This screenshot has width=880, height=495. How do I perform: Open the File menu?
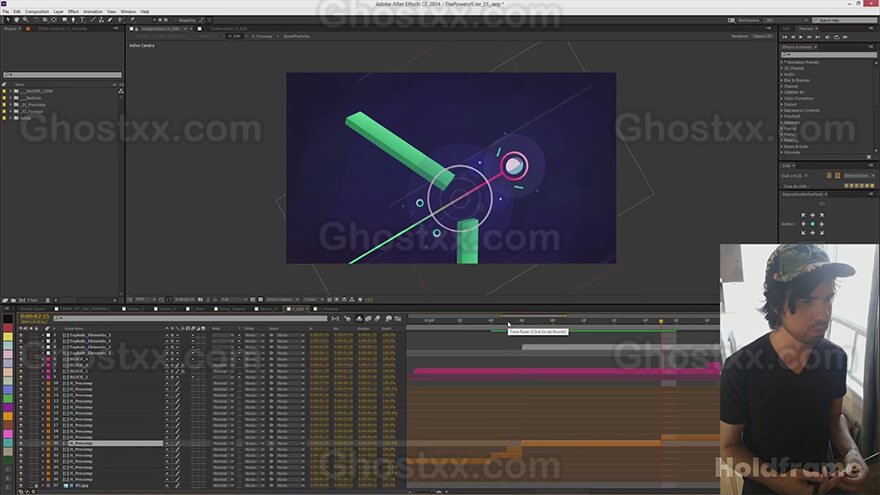6,11
